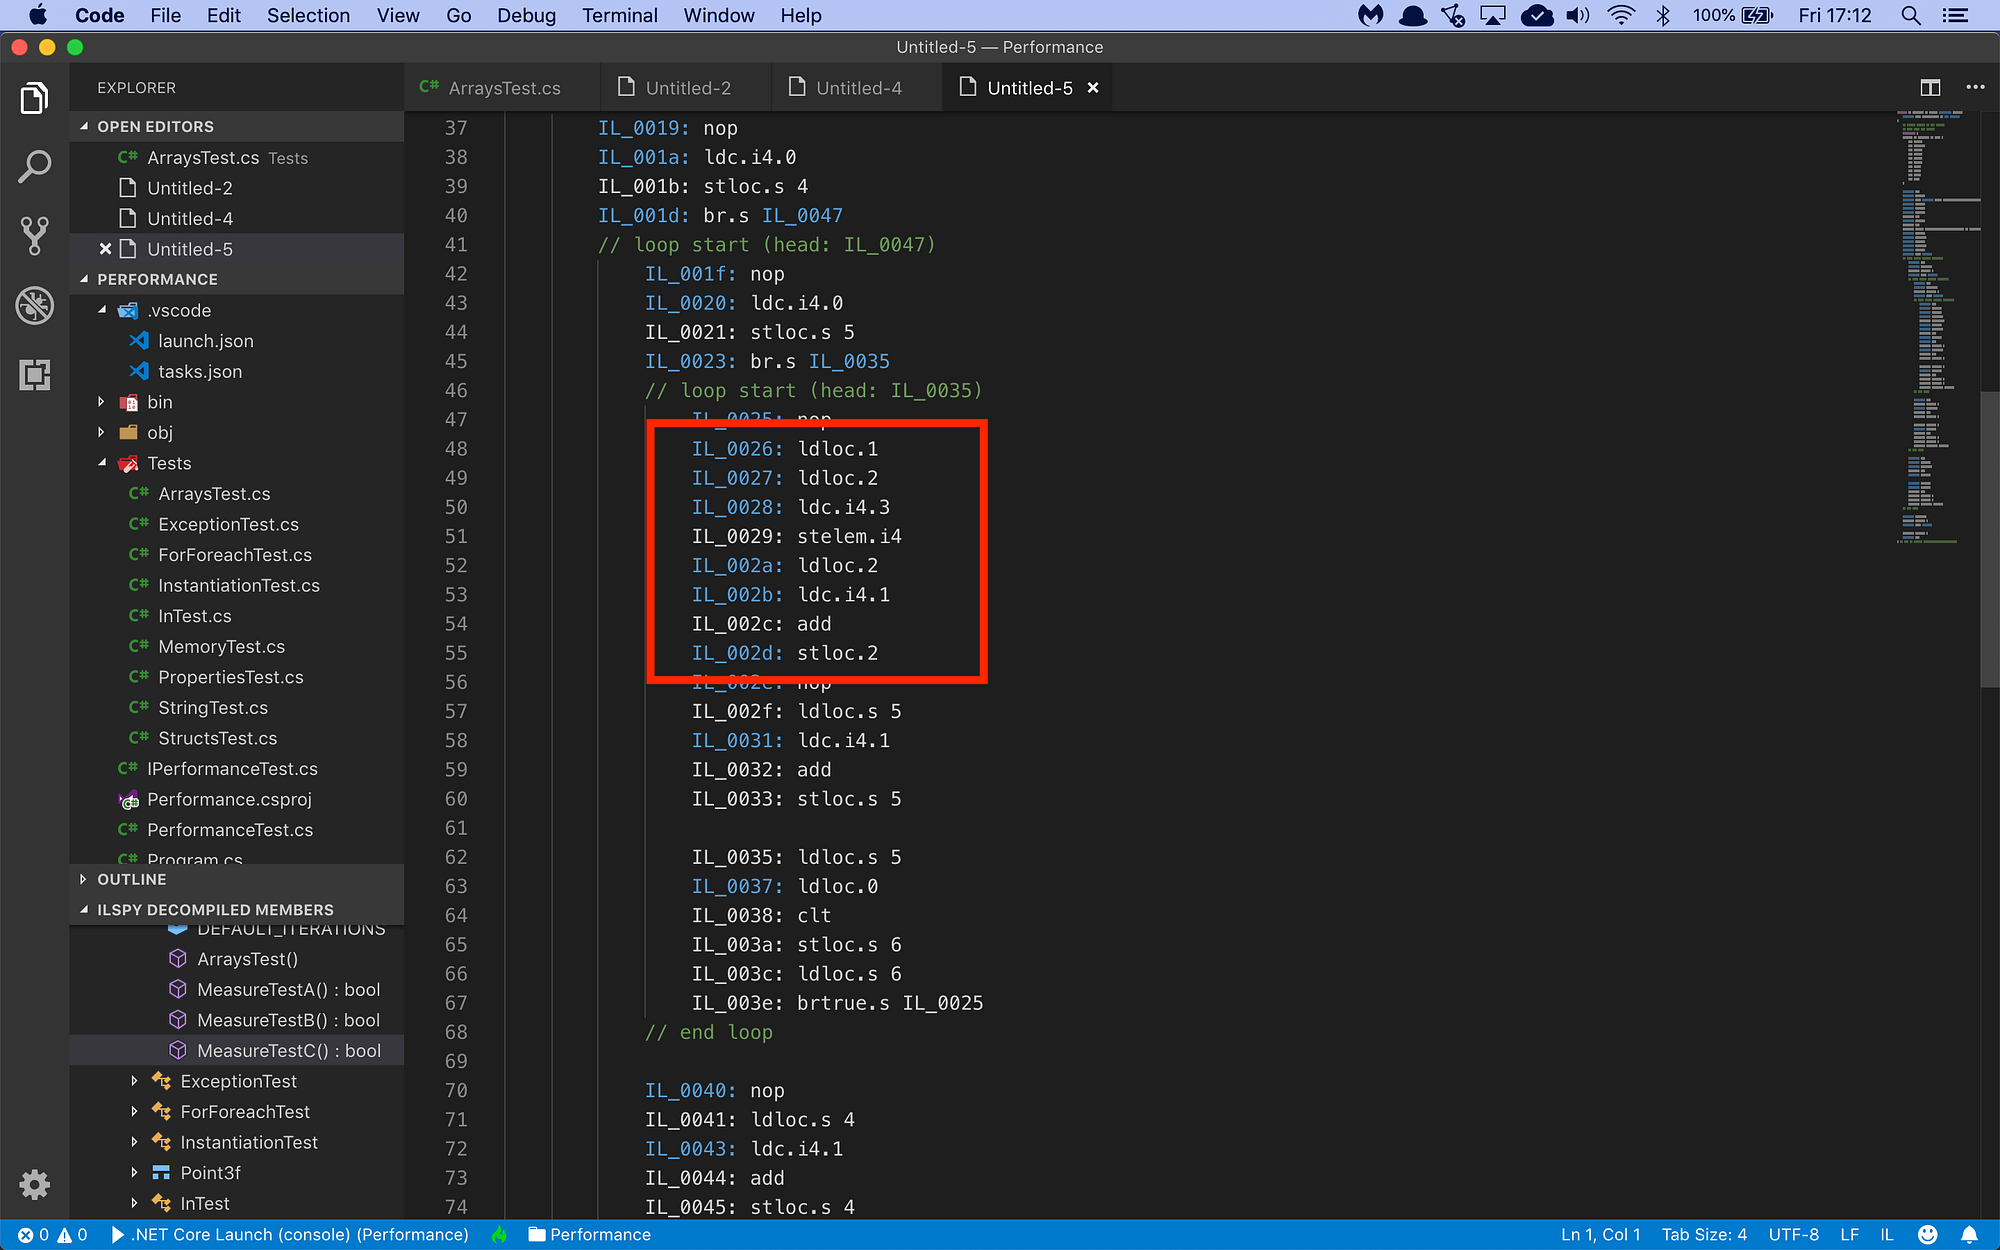Click the UTF-8 encoding label in the status bar
Image resolution: width=2000 pixels, height=1250 pixels.
(x=1794, y=1234)
